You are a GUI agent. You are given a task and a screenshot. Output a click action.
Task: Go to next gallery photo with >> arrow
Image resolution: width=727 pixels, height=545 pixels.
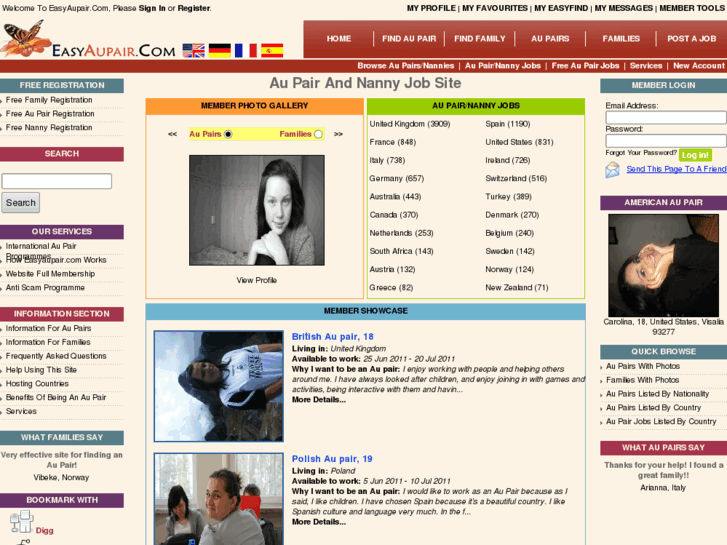tap(338, 134)
